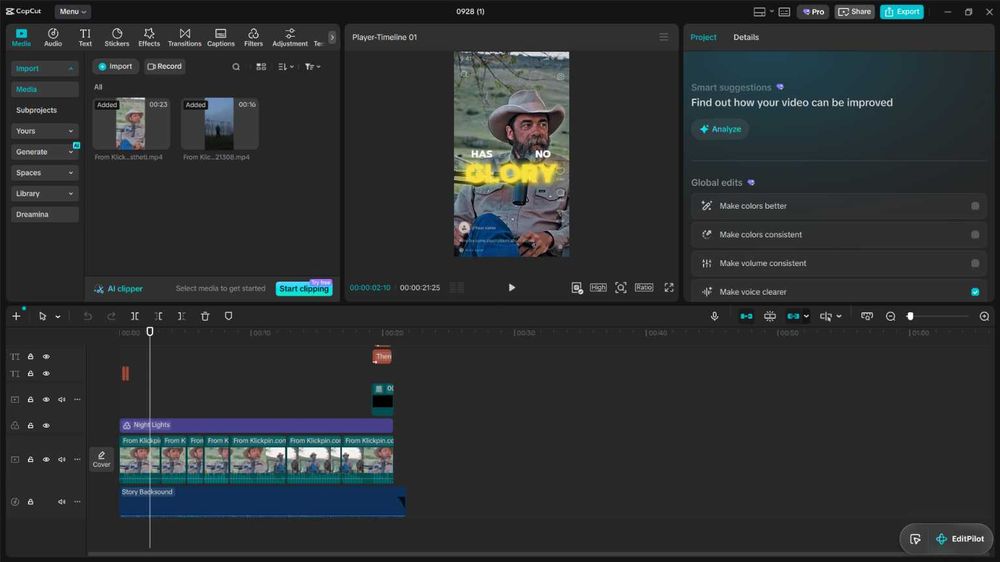Open the Filters panel
Screen dimensions: 1000x562
(253, 38)
